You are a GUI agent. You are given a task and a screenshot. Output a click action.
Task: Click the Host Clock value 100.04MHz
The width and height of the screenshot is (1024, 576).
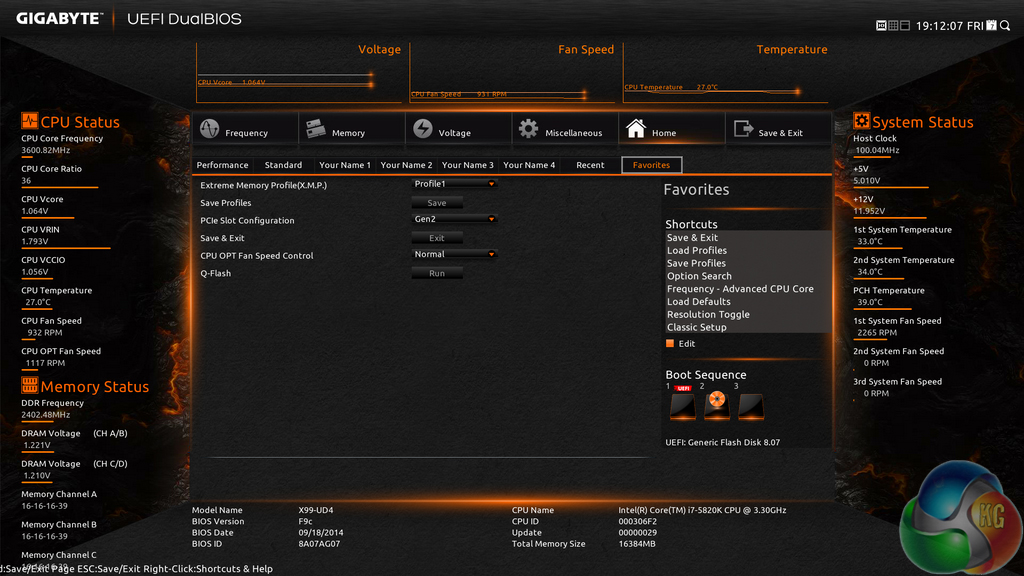tap(877, 150)
